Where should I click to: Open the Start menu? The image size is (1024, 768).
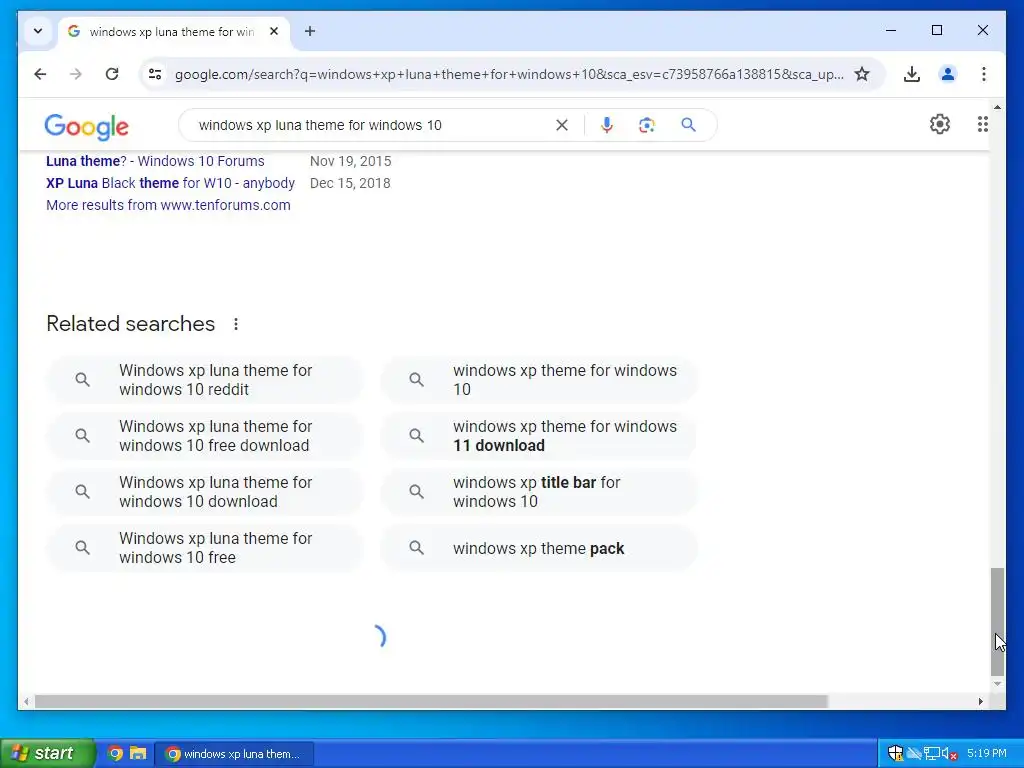47,753
